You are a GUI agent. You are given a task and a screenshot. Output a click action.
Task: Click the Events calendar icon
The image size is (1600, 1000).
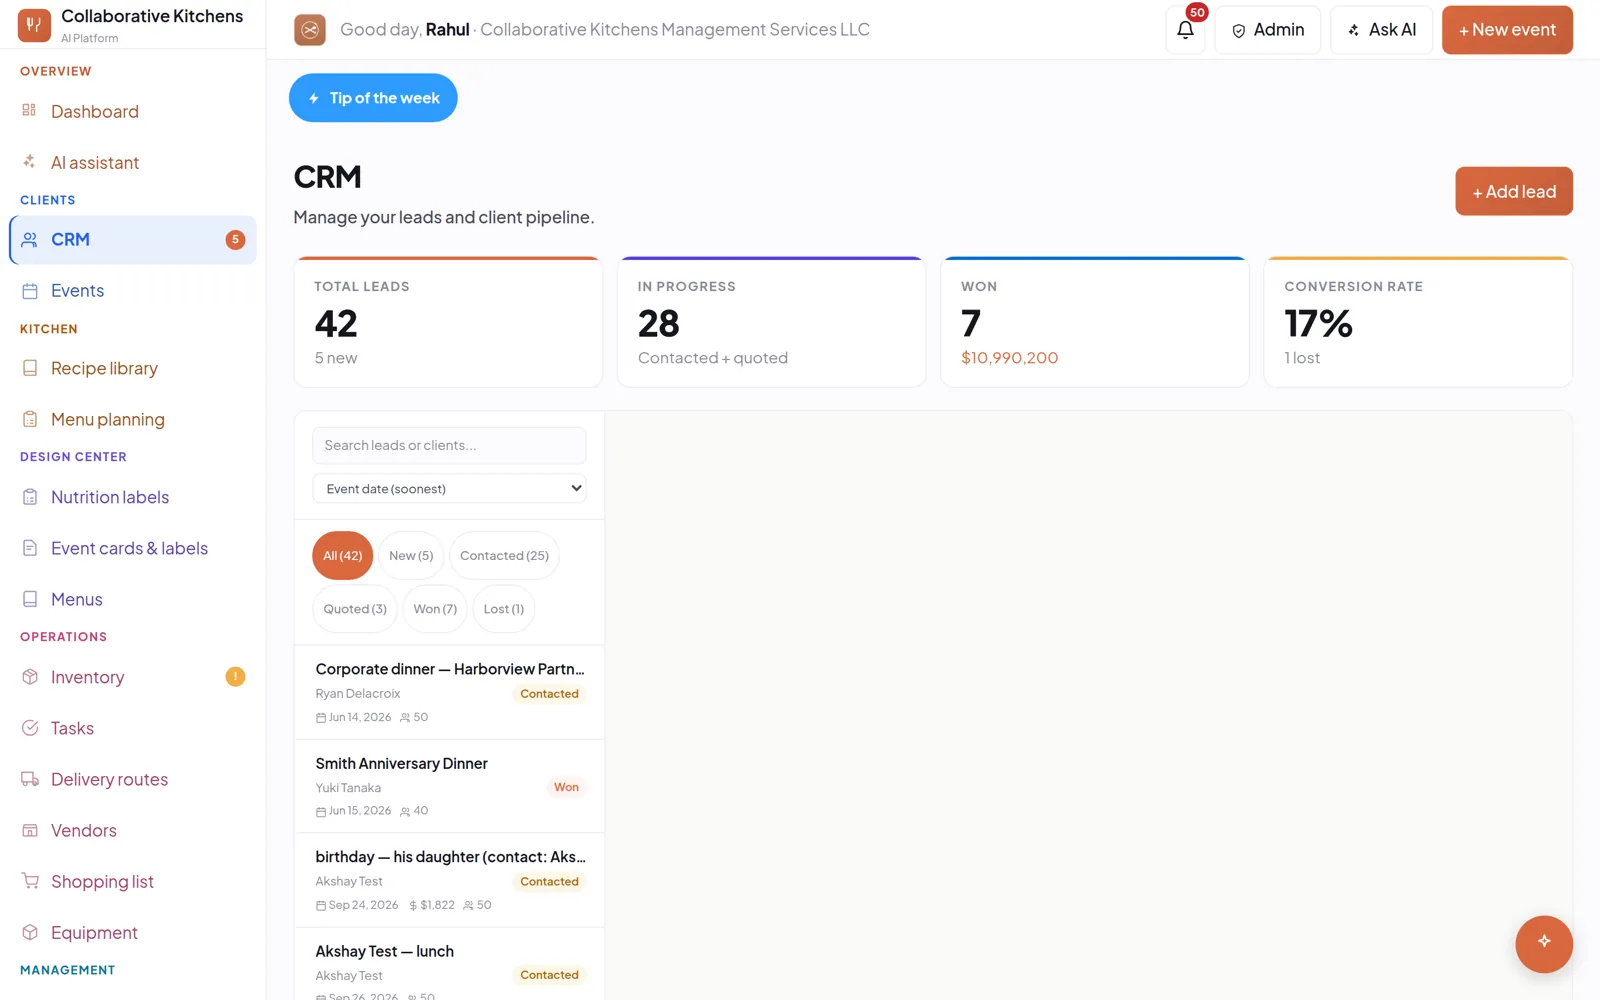point(30,291)
